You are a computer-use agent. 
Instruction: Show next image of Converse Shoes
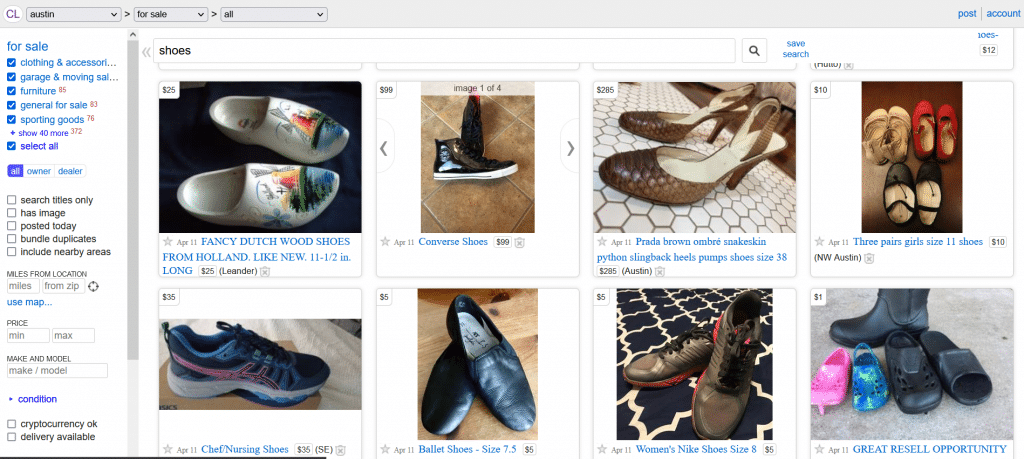pos(570,148)
